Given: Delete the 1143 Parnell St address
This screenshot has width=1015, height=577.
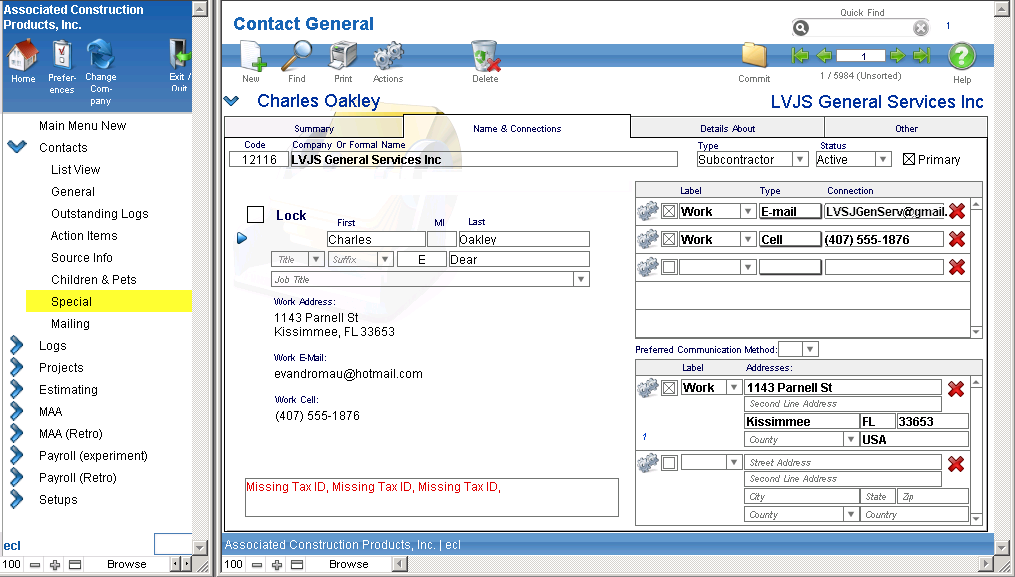Looking at the screenshot, I should pos(955,389).
